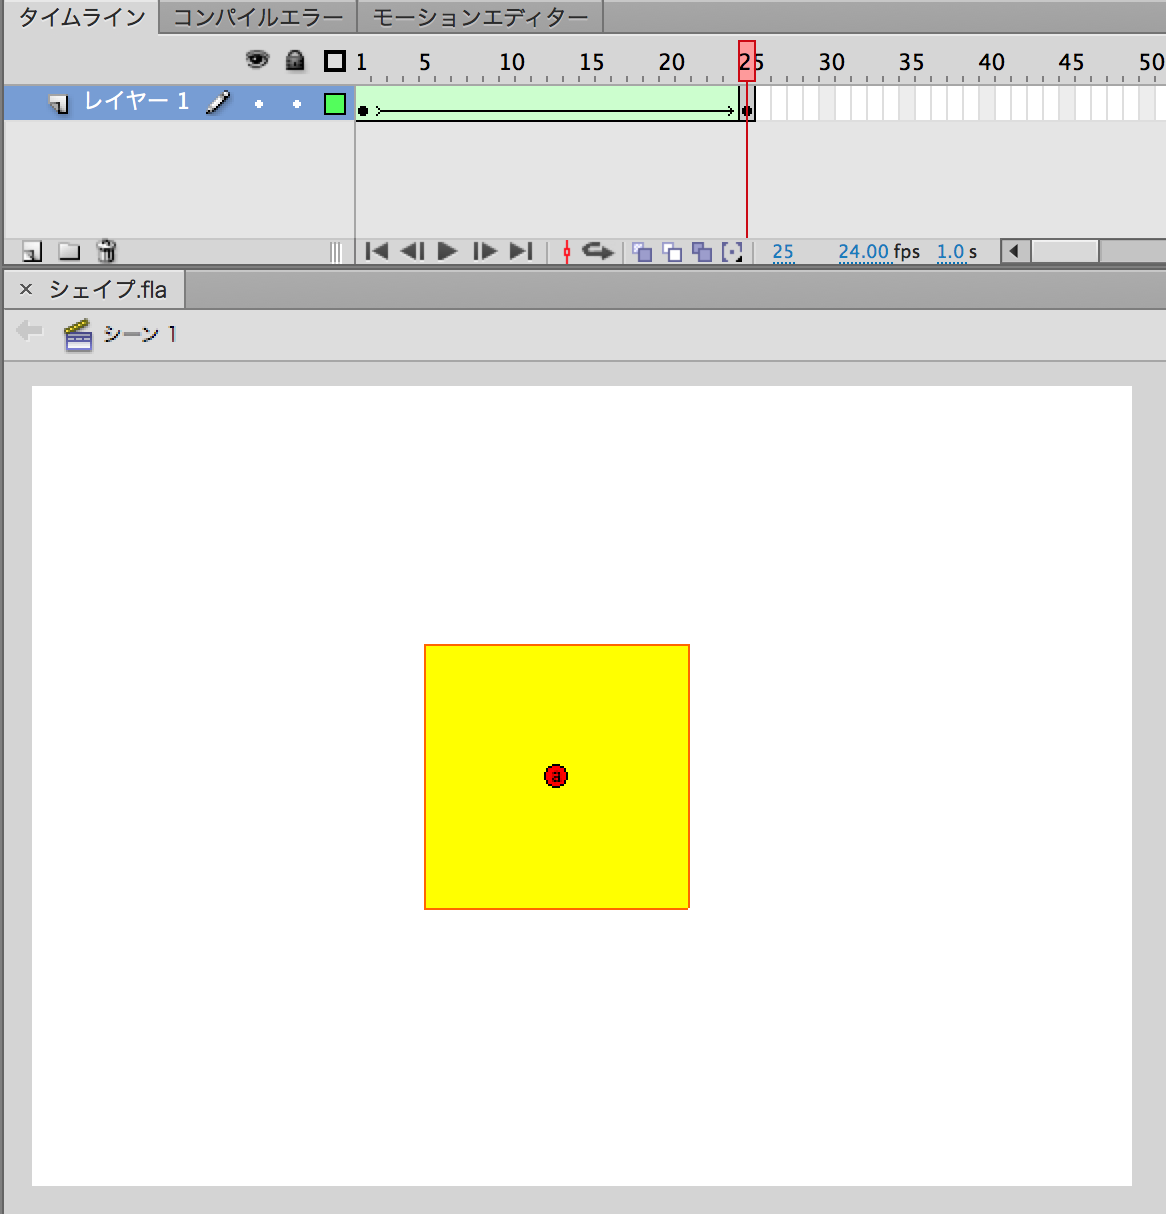Click the shape hint marker 'a'

(556, 776)
